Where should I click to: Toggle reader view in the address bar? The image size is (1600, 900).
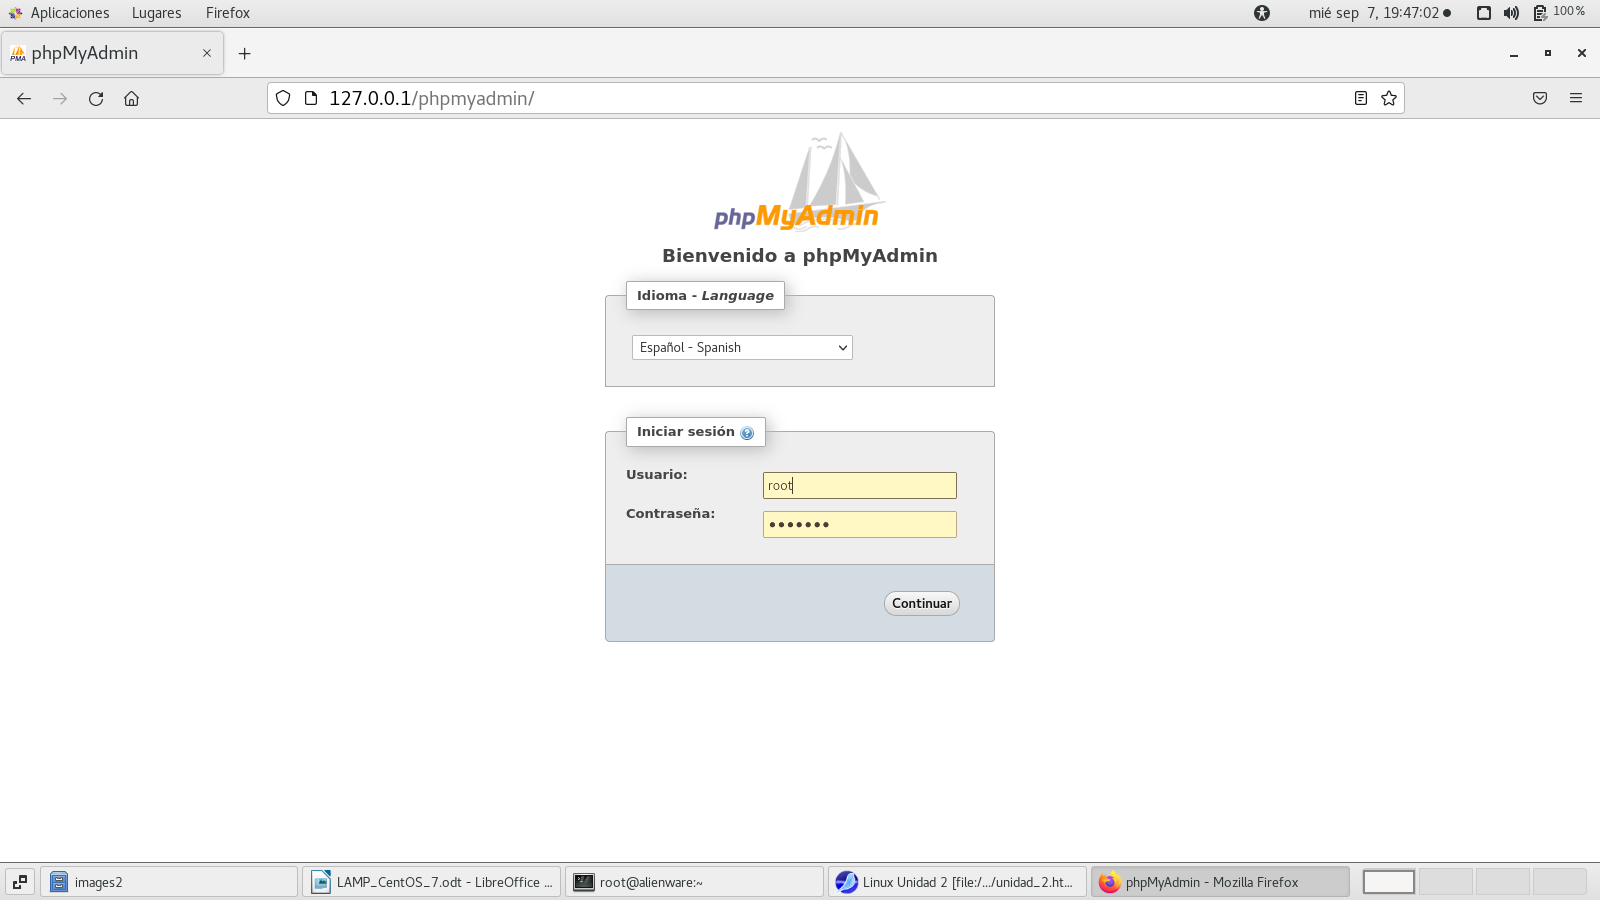1360,98
